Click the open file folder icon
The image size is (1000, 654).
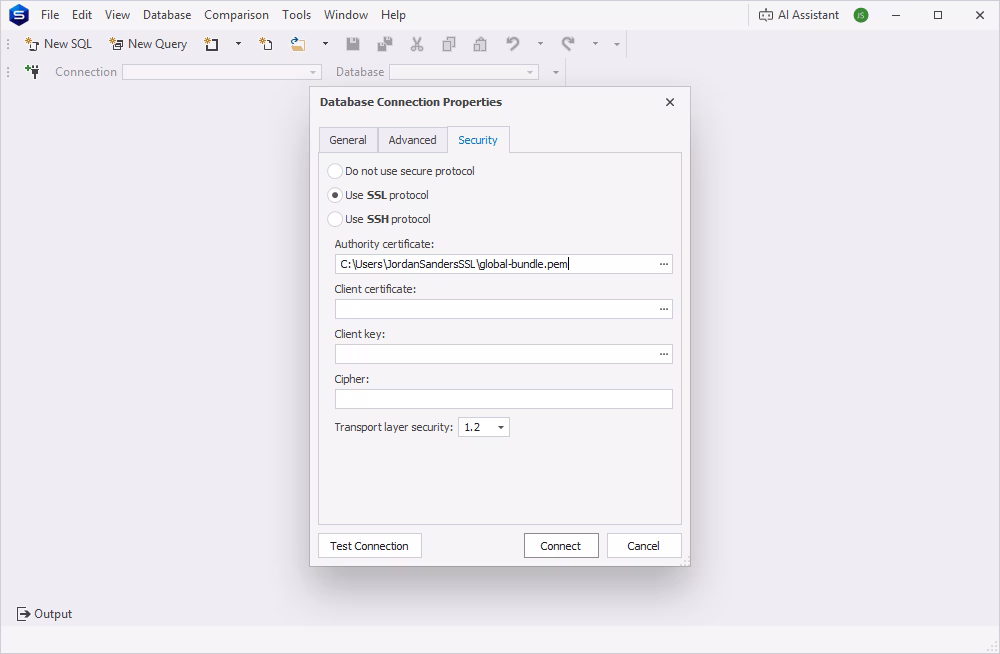(x=298, y=44)
